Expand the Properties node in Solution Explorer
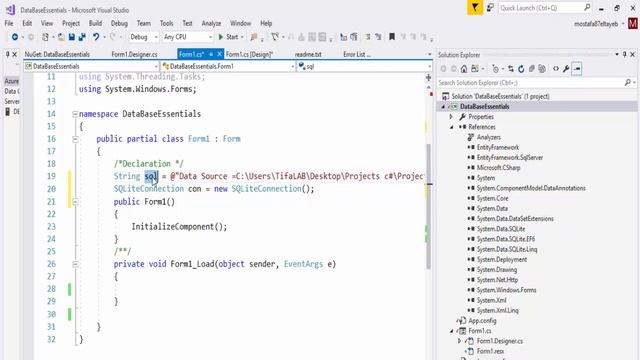640x360 pixels. (x=451, y=117)
